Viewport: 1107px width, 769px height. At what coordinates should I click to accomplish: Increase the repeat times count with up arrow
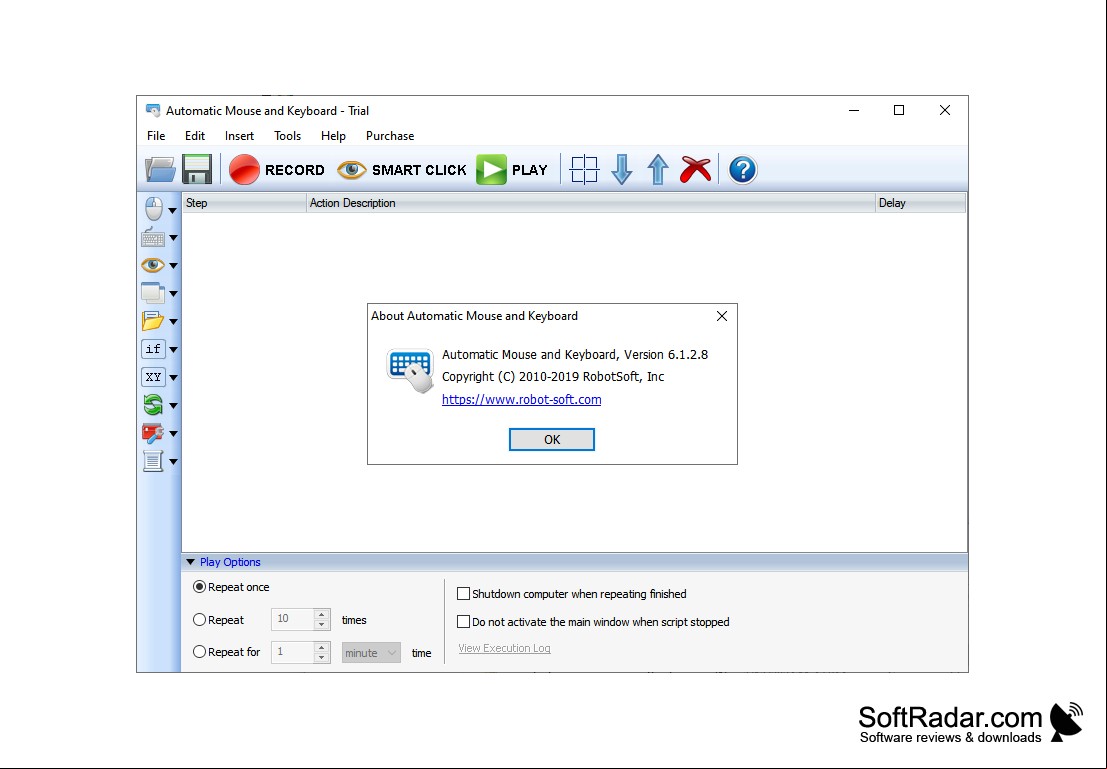pyautogui.click(x=321, y=614)
